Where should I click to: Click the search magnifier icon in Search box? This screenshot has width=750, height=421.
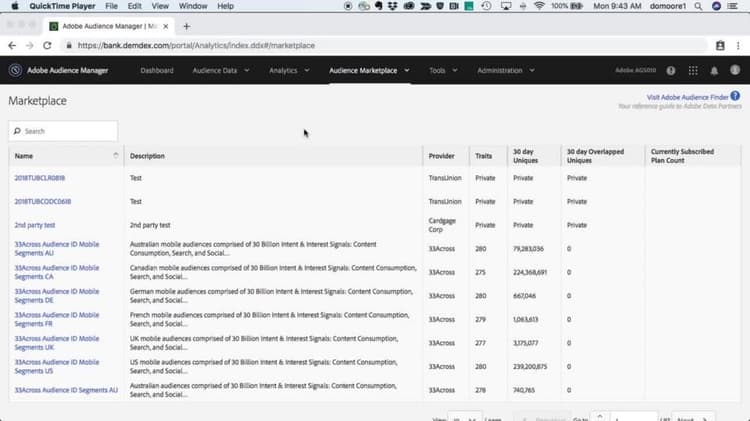17,131
